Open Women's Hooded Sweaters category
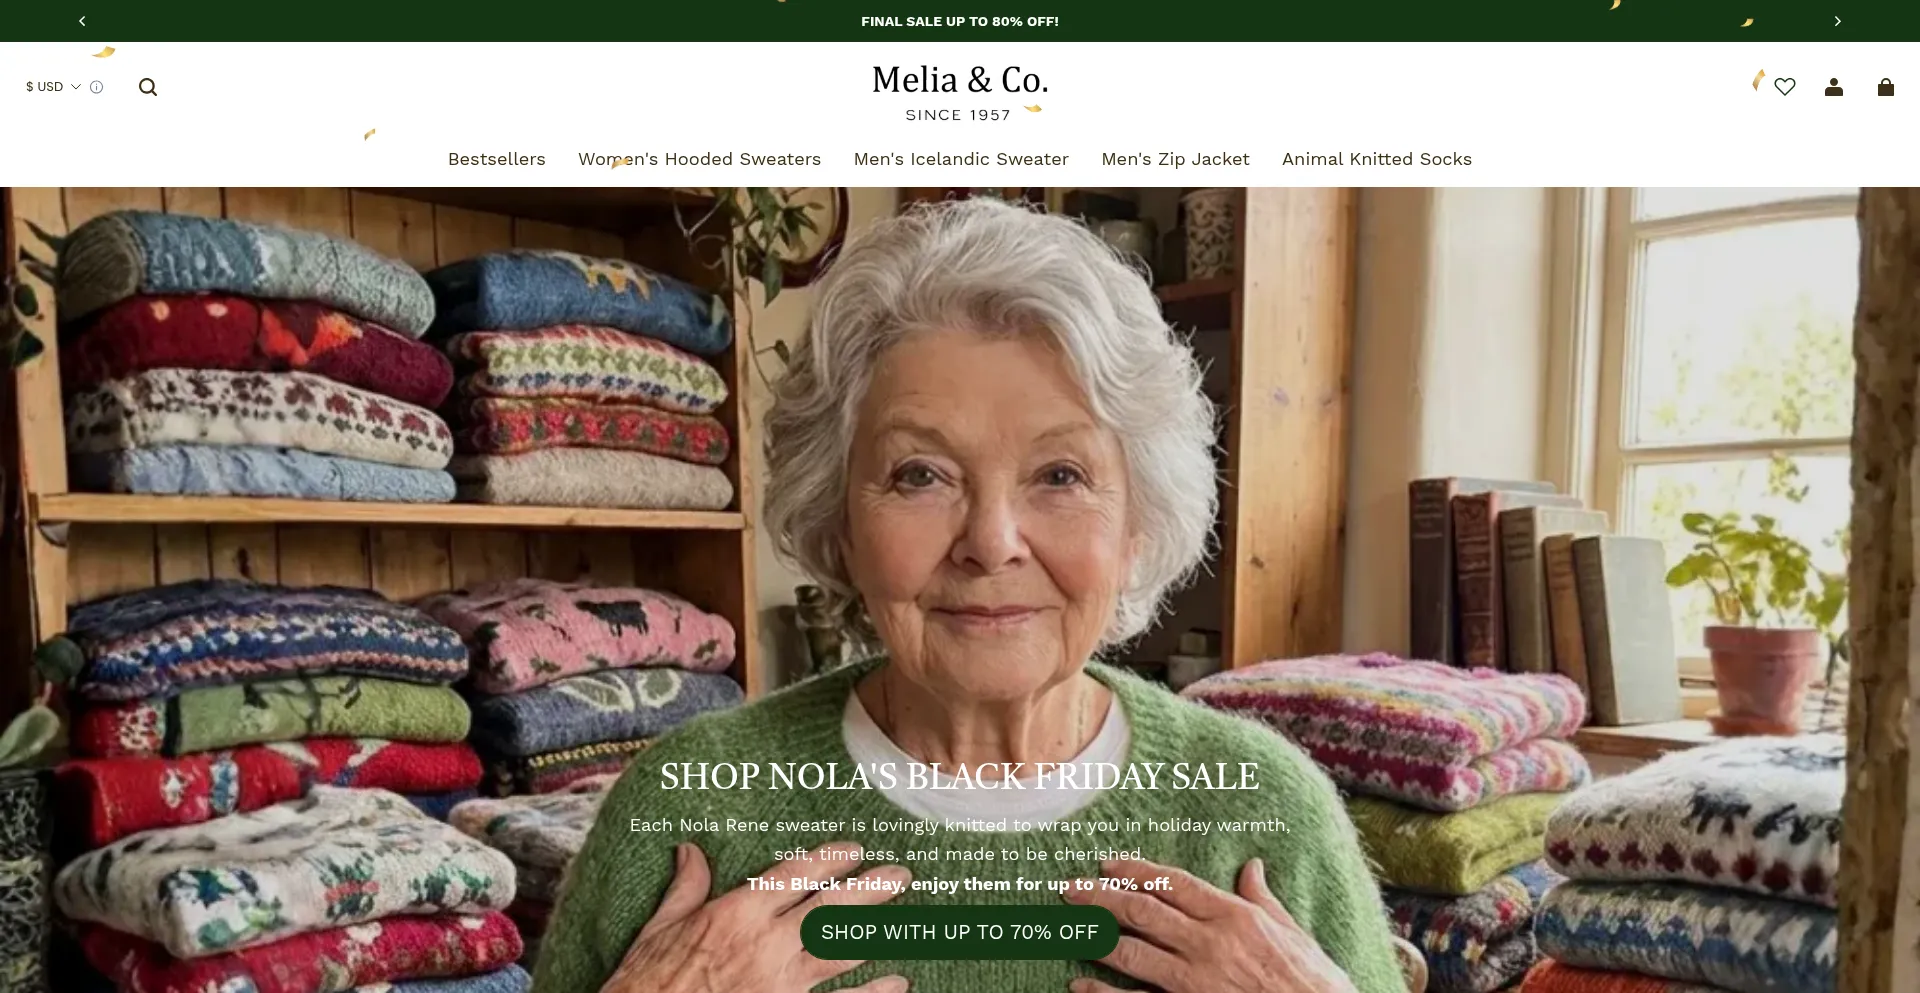Image resolution: width=1920 pixels, height=993 pixels. [x=699, y=159]
